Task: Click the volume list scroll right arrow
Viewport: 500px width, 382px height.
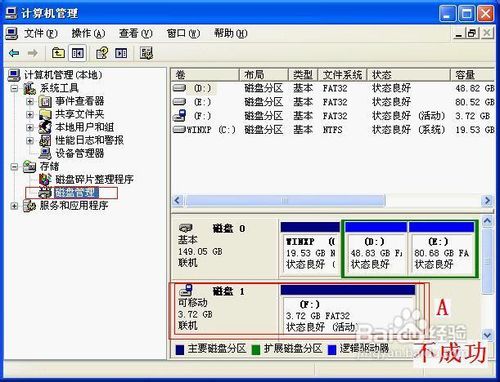Action: [488, 200]
